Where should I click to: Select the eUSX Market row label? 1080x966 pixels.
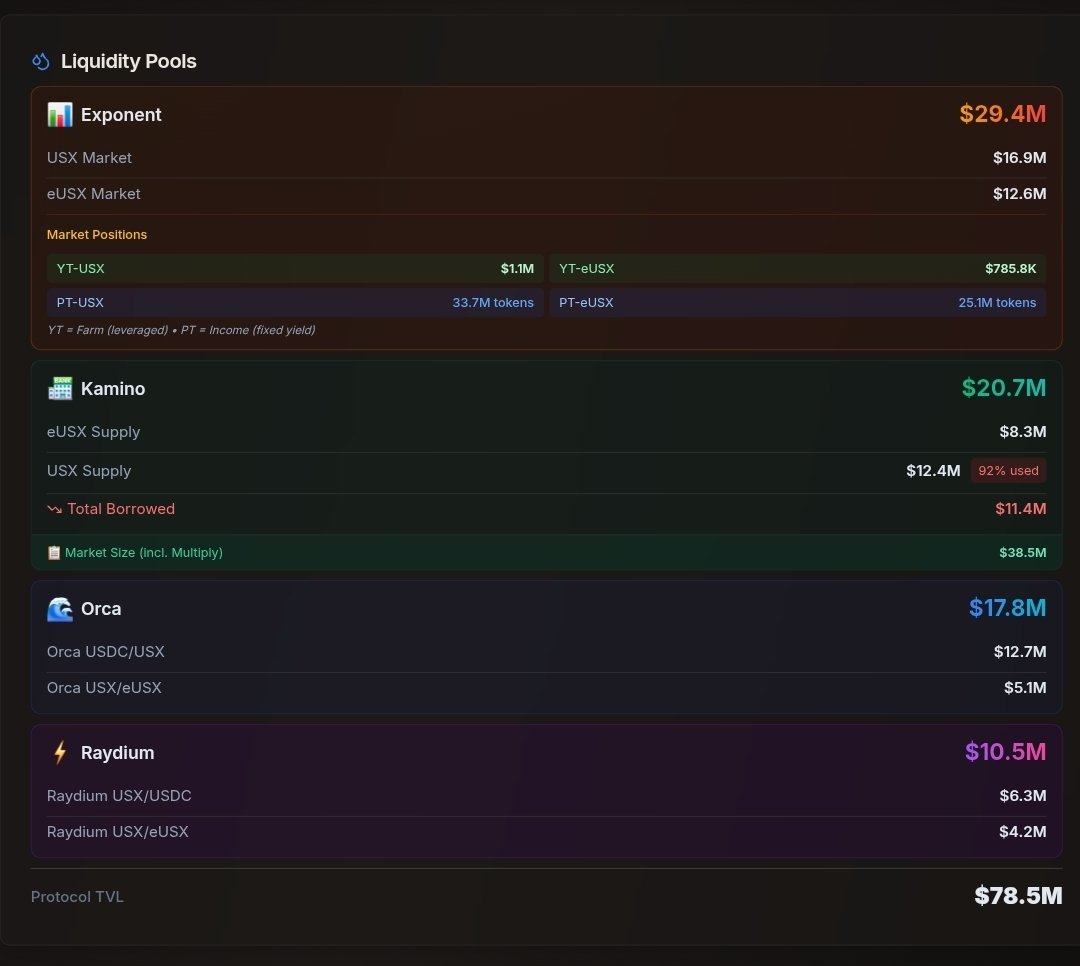[x=94, y=194]
